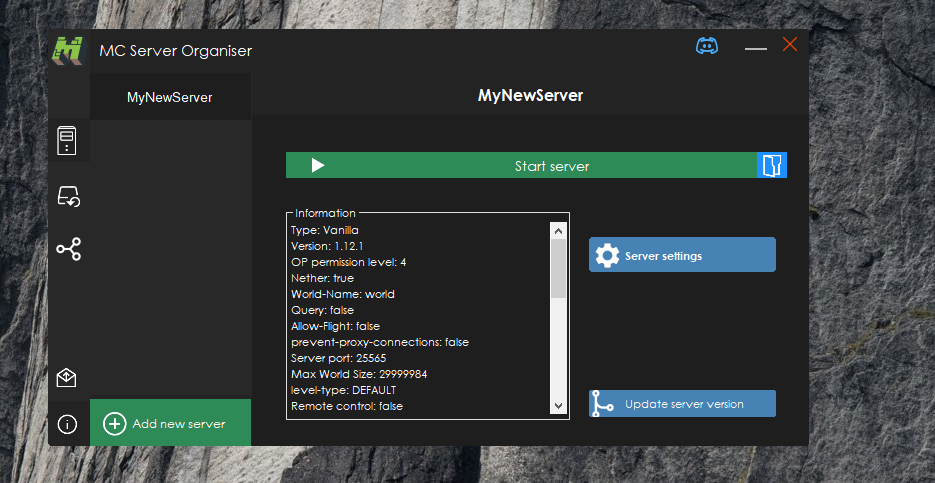Click the gear icon on Server settings
This screenshot has width=935, height=483.
pyautogui.click(x=607, y=256)
